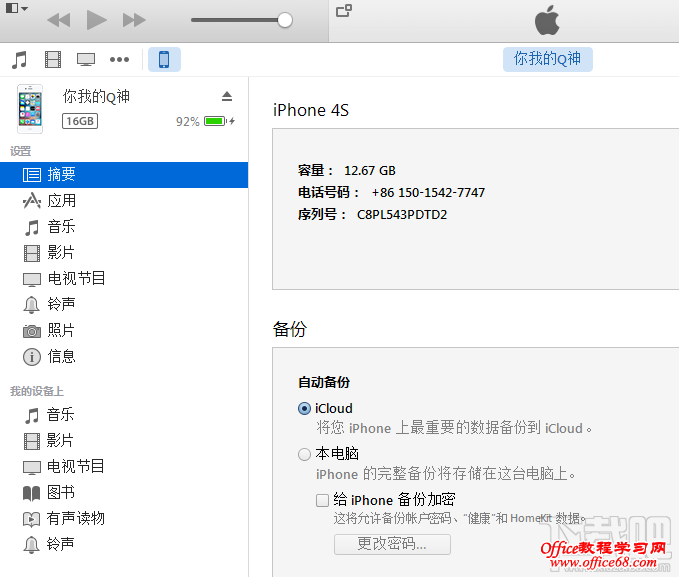Click the 16GB capacity badge
This screenshot has height=577, width=679.
pos(80,121)
